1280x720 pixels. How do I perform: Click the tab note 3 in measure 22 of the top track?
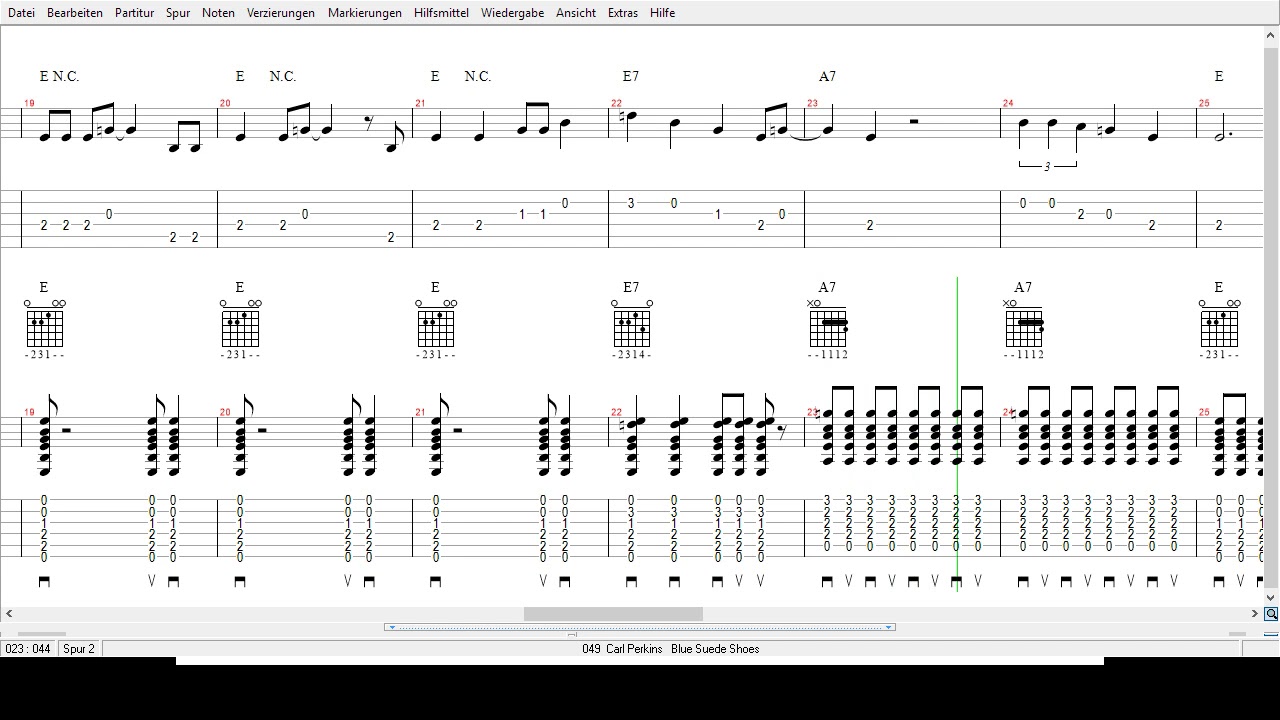[x=631, y=203]
